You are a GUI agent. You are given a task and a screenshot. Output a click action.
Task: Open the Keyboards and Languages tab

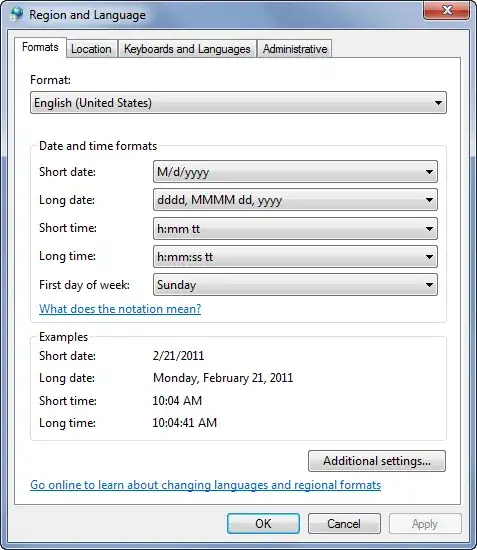(x=187, y=49)
